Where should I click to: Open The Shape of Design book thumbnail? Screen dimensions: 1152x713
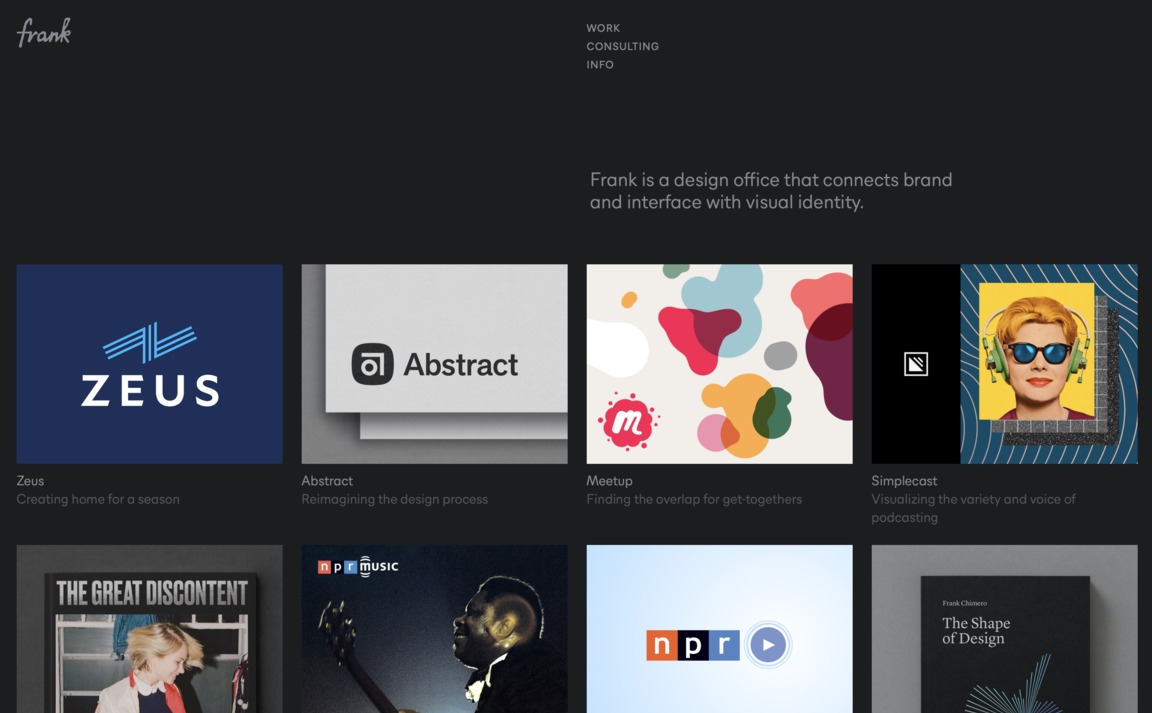click(1004, 629)
